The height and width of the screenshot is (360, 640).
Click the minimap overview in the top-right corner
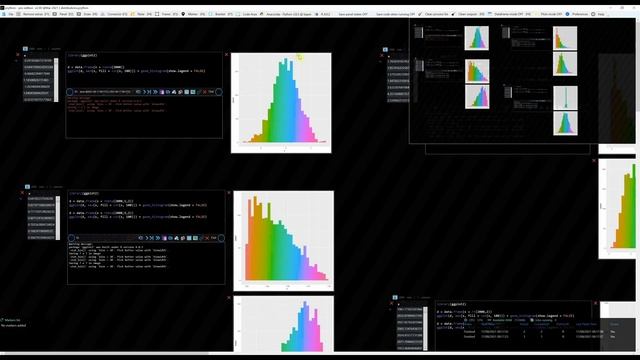522,81
